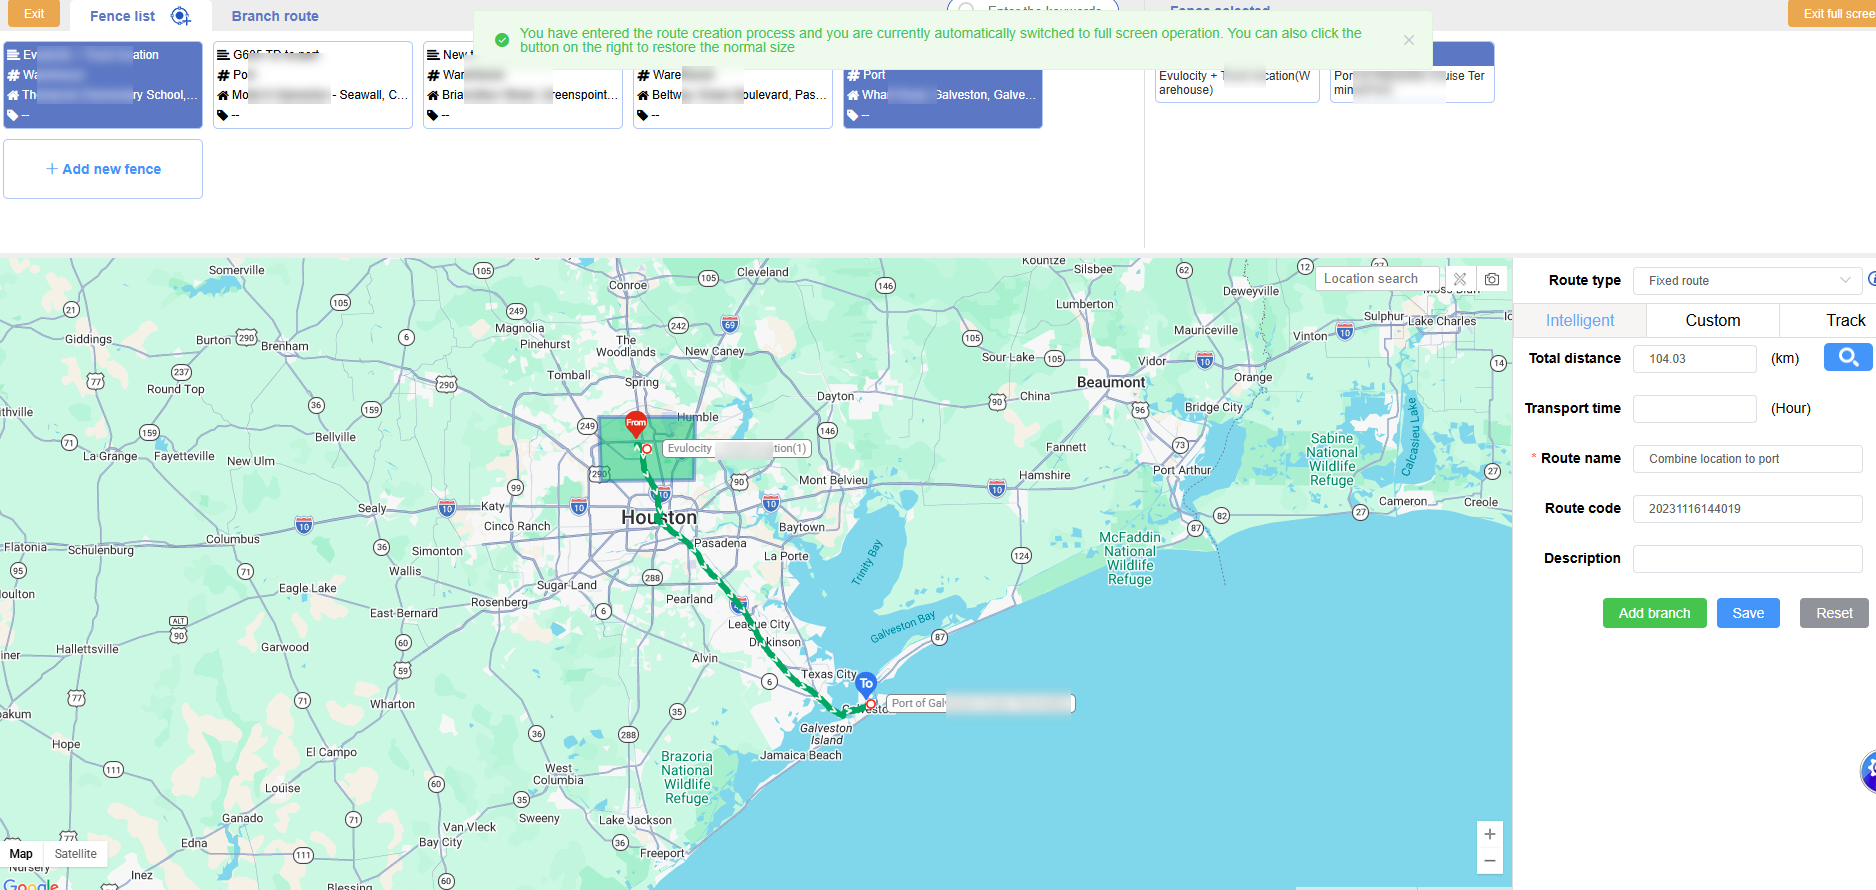
Task: Open the Branch route tab
Action: tap(275, 16)
